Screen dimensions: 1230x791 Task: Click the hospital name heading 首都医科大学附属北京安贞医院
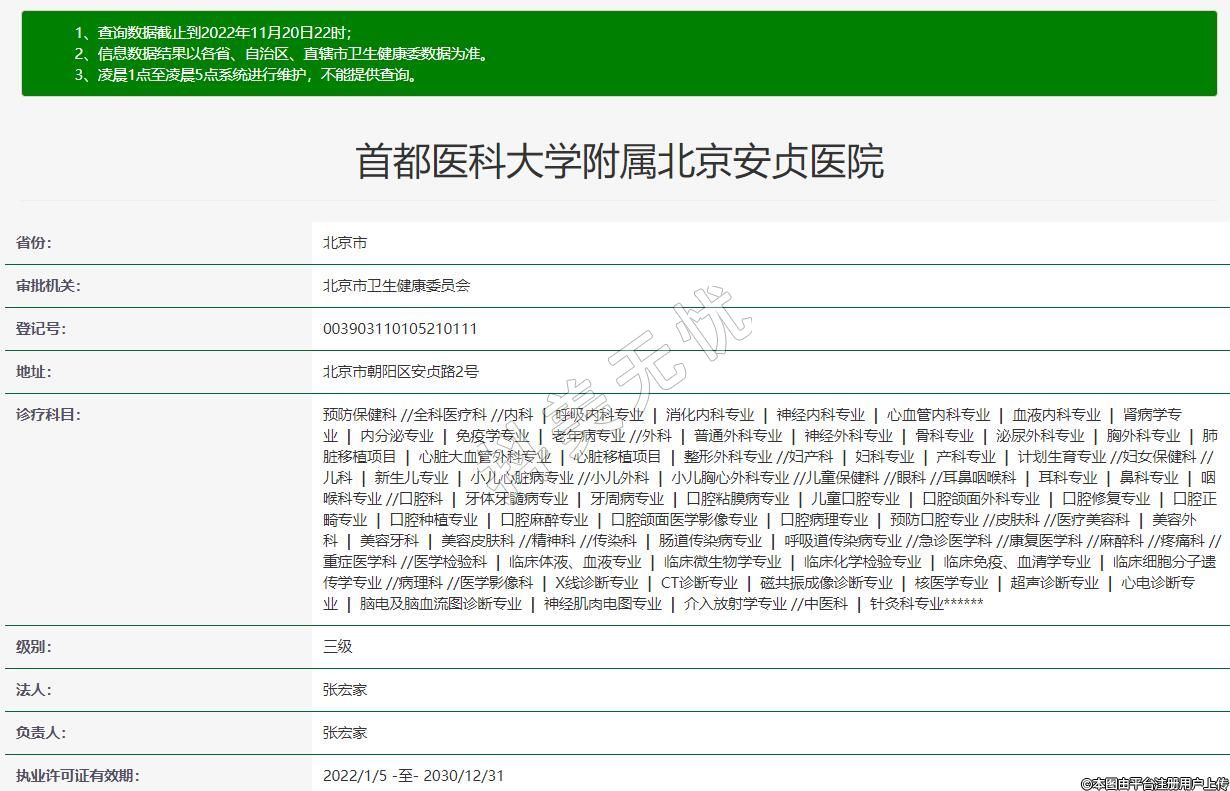point(619,162)
